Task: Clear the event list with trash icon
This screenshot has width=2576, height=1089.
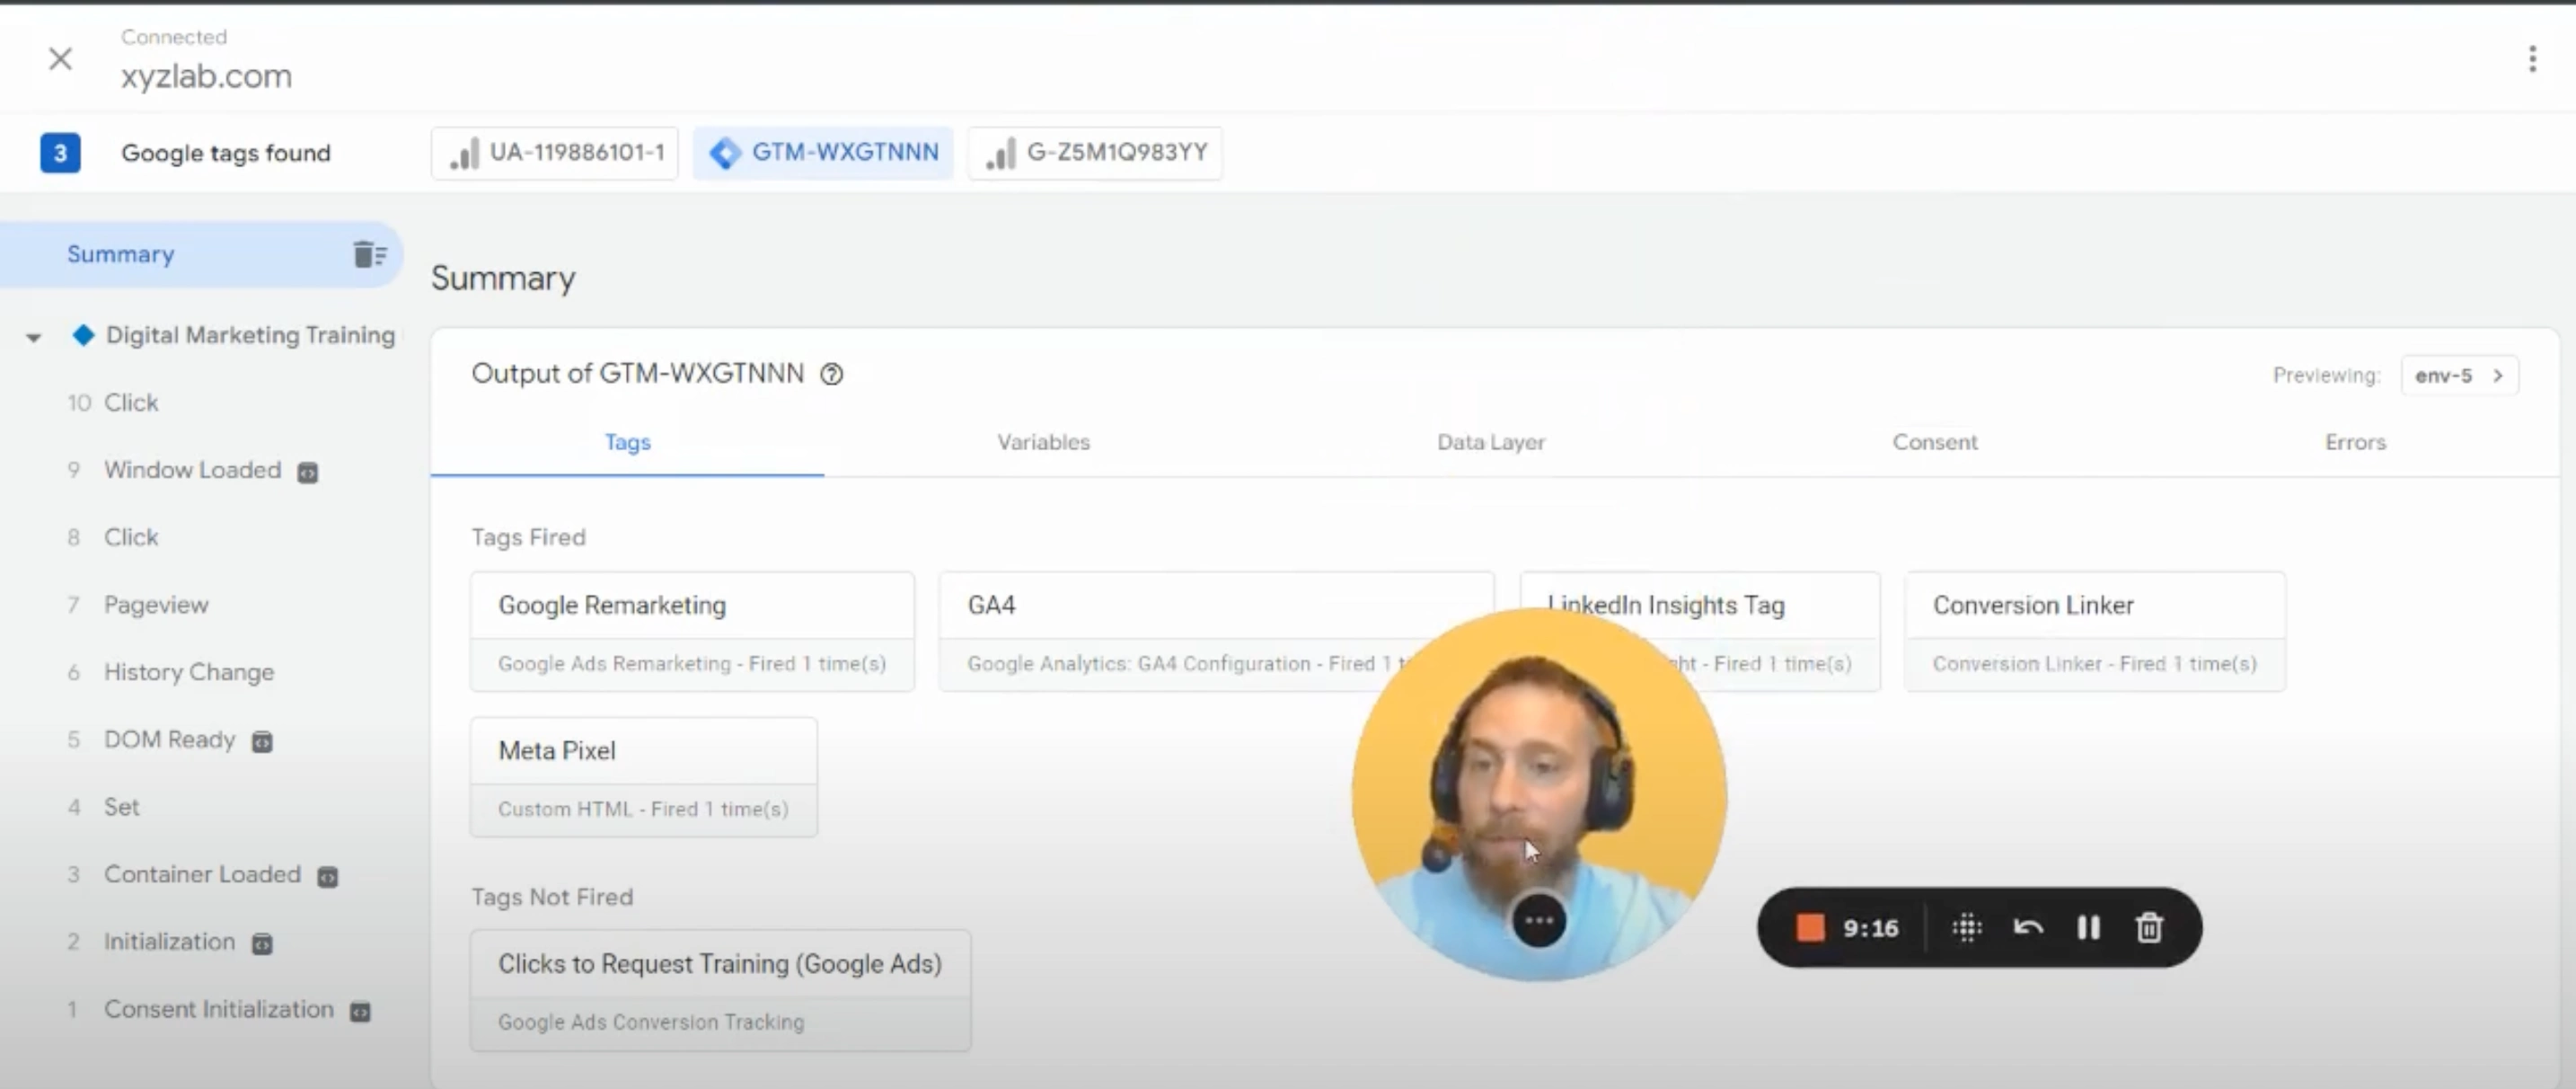Action: coord(369,255)
